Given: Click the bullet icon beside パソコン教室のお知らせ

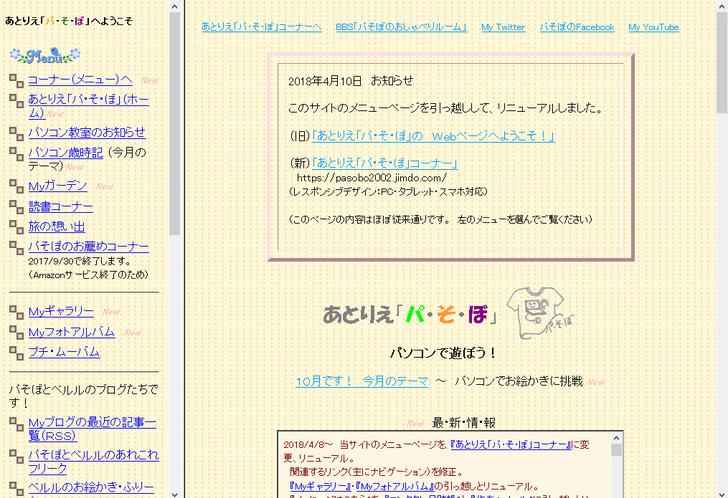Looking at the screenshot, I should click(16, 133).
